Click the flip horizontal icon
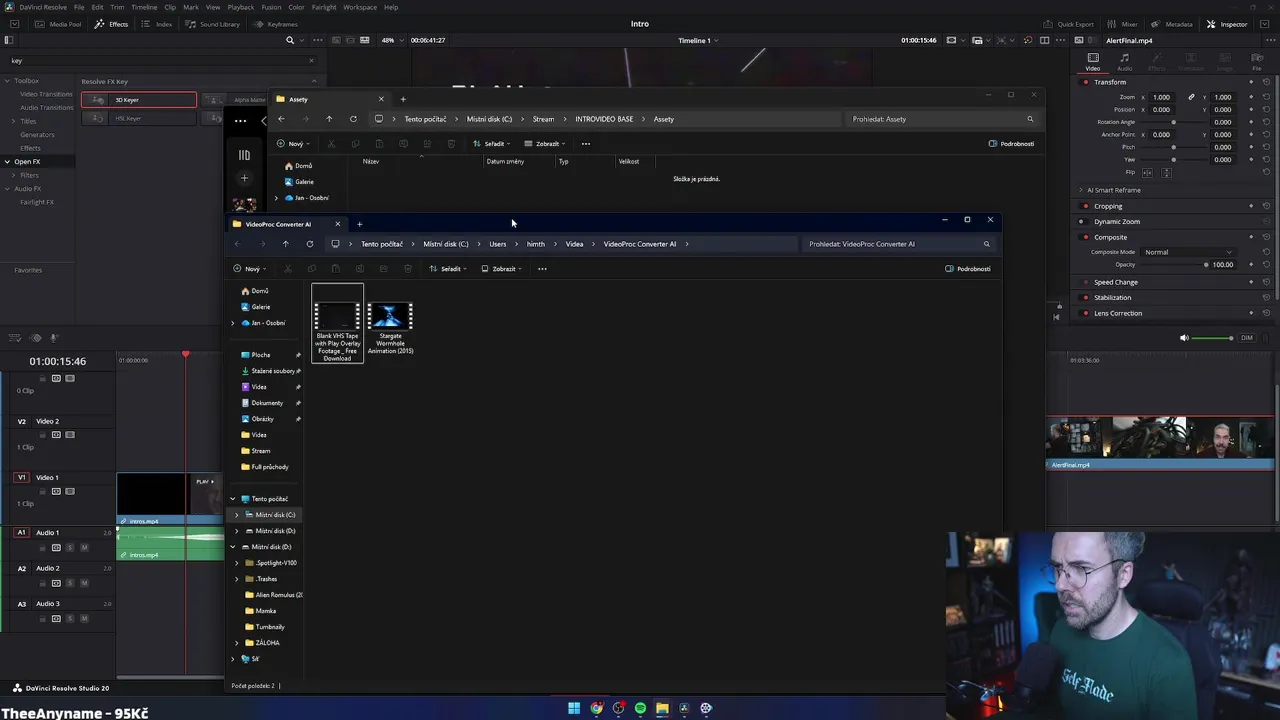This screenshot has width=1280, height=720. tap(1148, 172)
